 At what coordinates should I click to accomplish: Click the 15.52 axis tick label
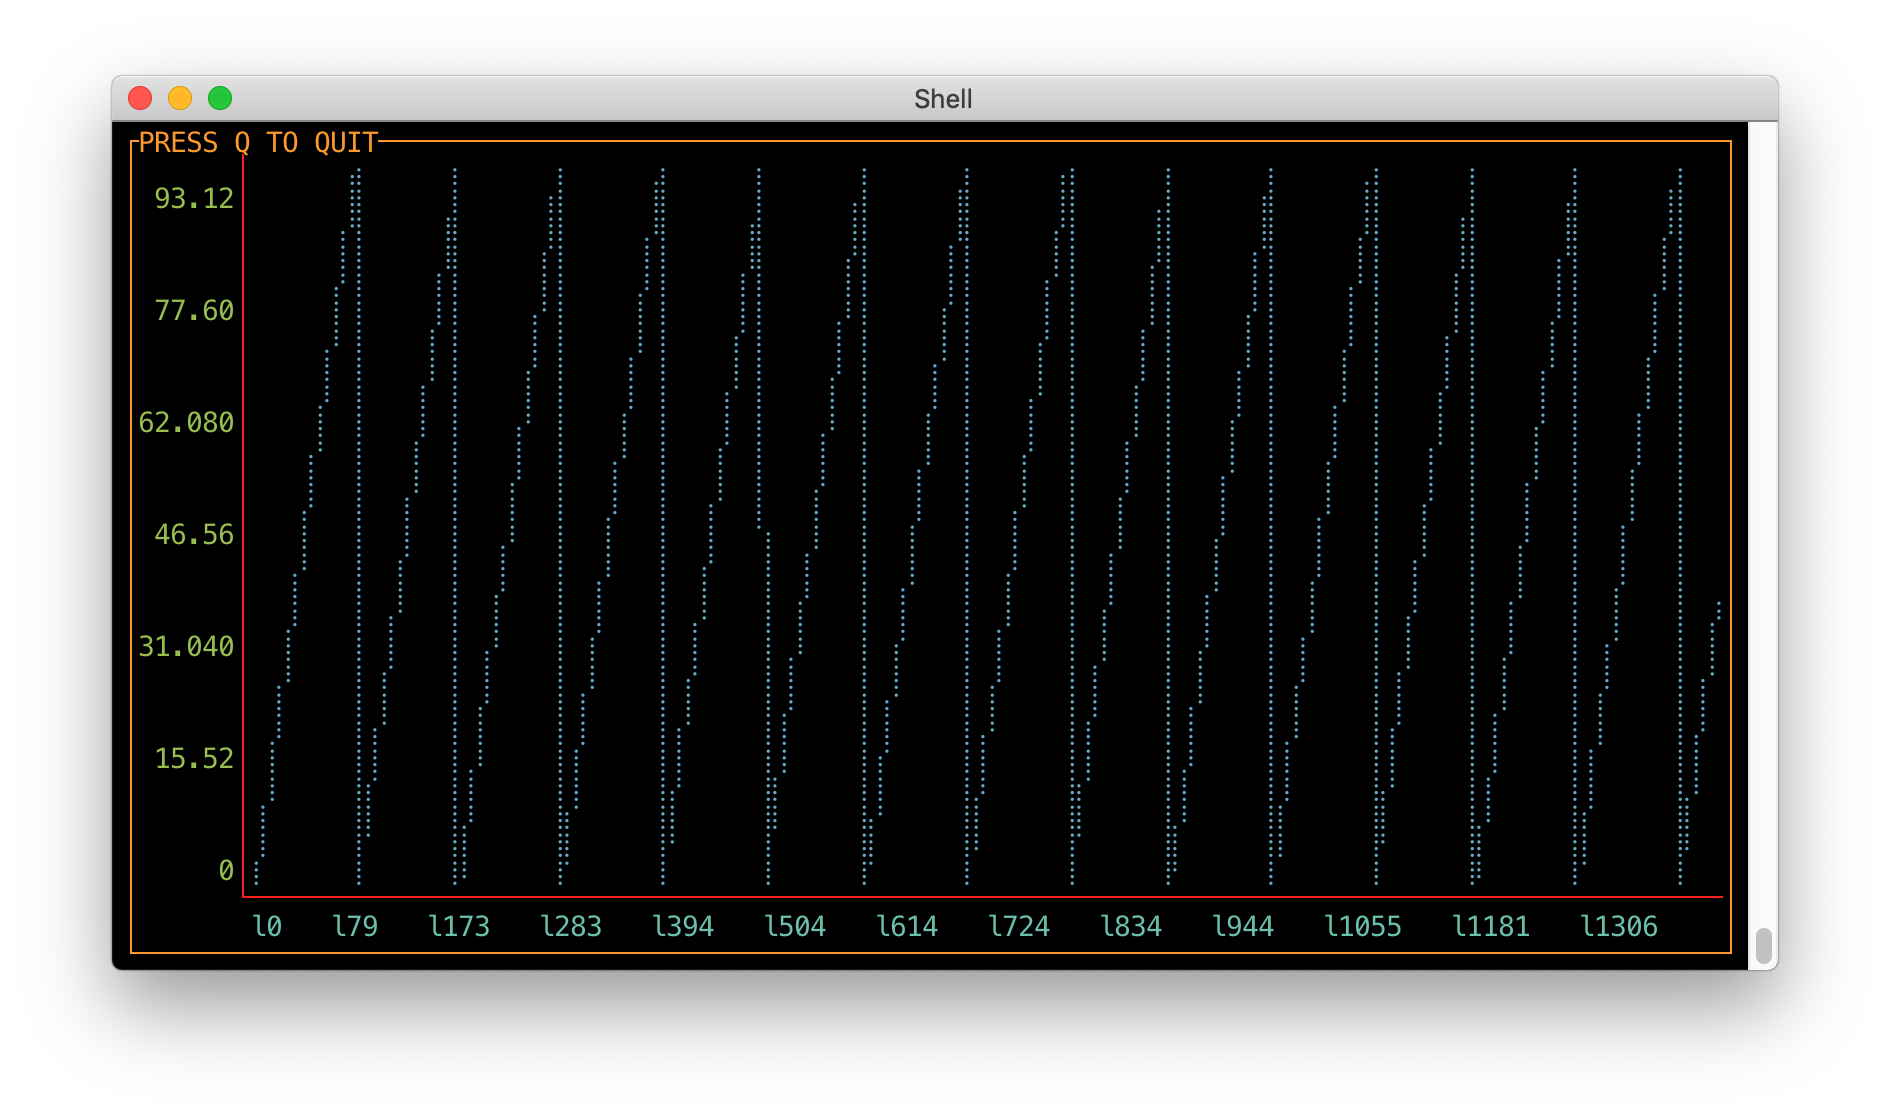point(192,759)
